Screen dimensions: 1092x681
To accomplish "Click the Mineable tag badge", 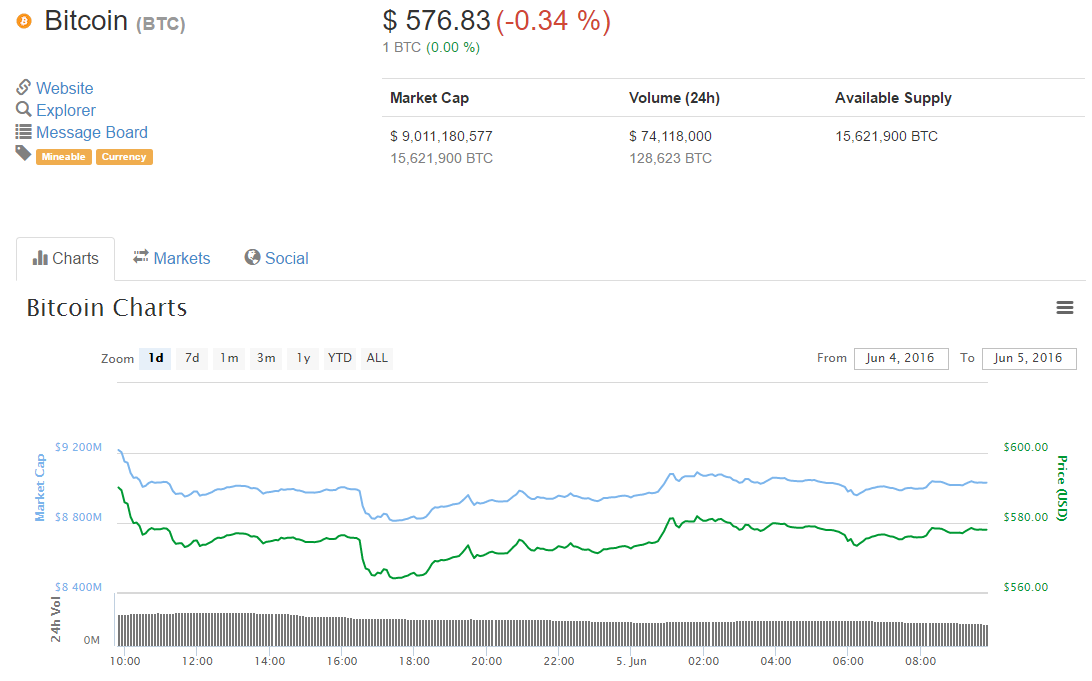I will tap(64, 157).
